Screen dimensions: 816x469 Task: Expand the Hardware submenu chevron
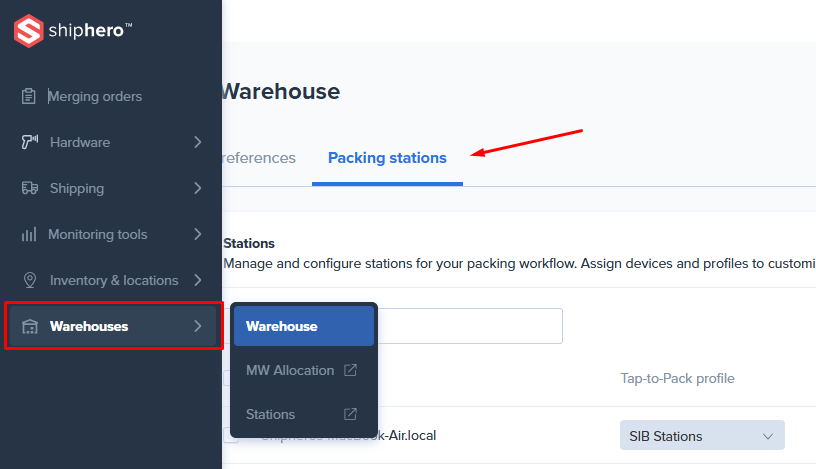point(198,142)
